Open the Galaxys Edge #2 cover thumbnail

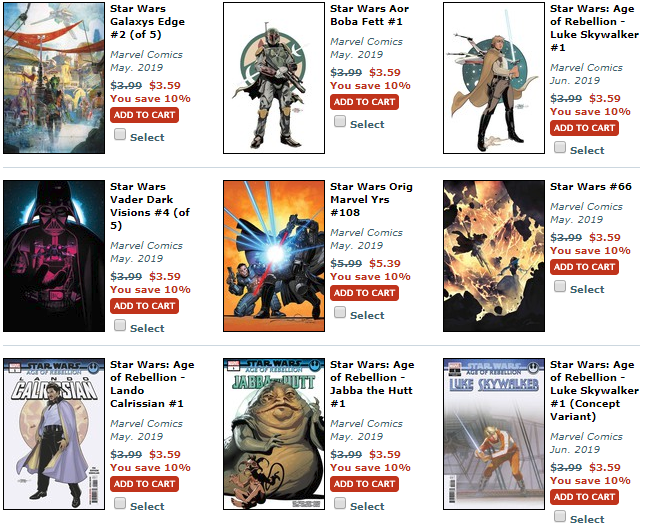click(54, 78)
